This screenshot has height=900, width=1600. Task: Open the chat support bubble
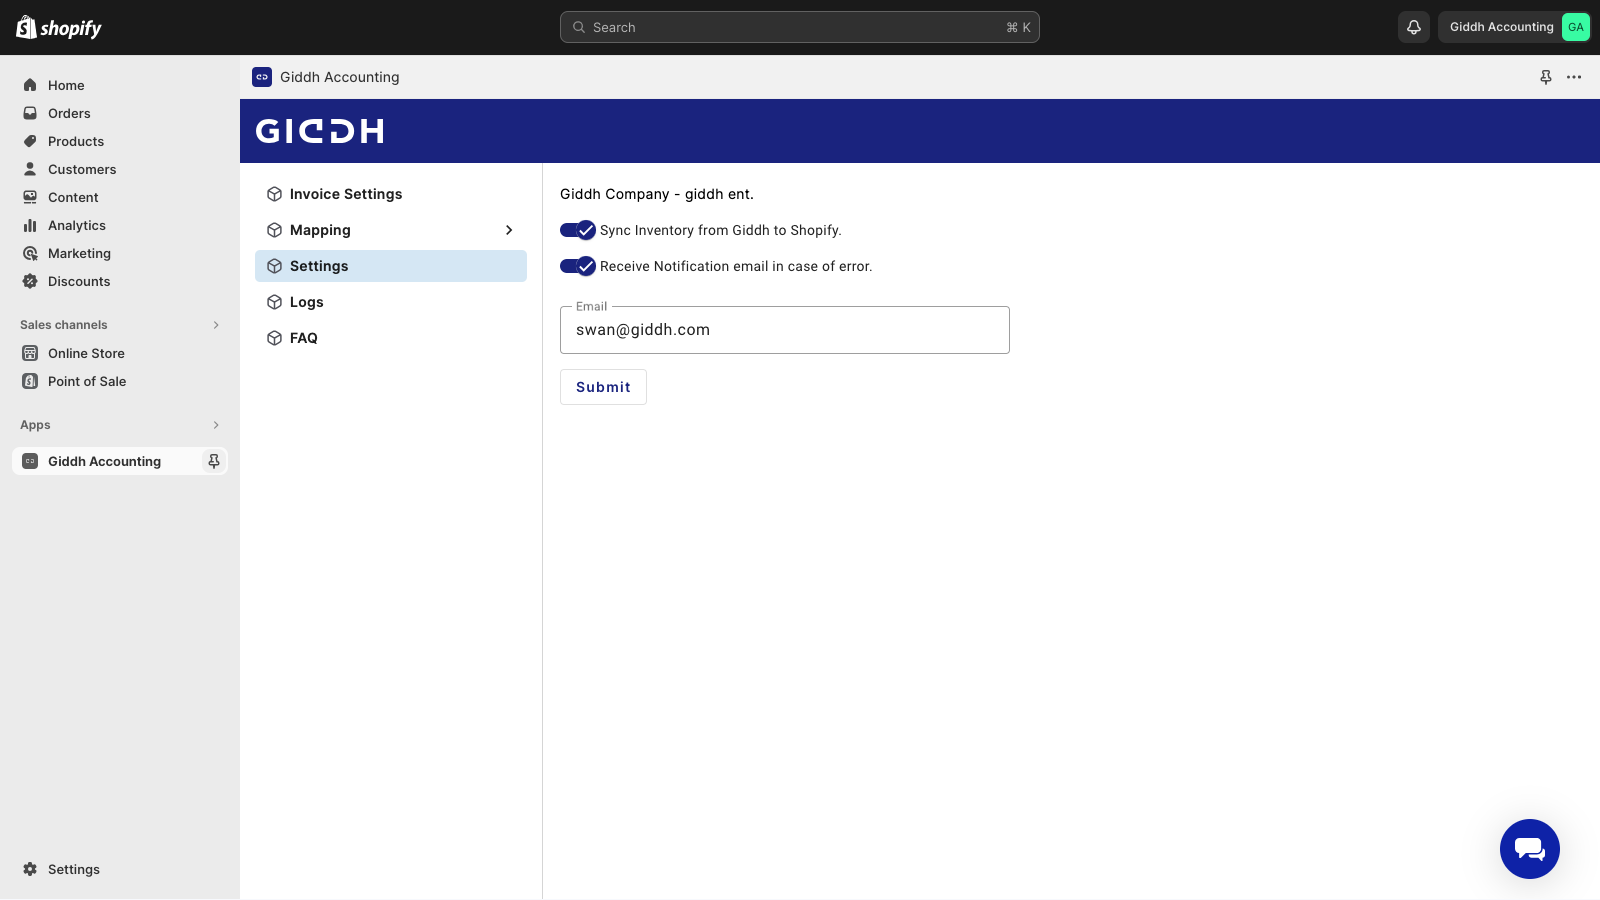tap(1530, 849)
